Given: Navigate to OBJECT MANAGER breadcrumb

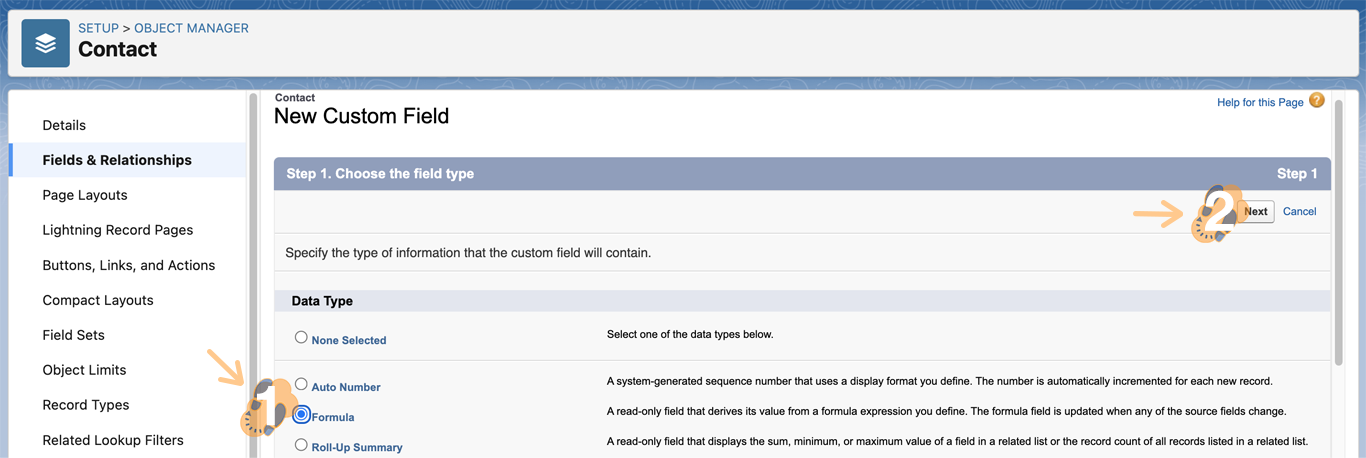Looking at the screenshot, I should pyautogui.click(x=191, y=28).
